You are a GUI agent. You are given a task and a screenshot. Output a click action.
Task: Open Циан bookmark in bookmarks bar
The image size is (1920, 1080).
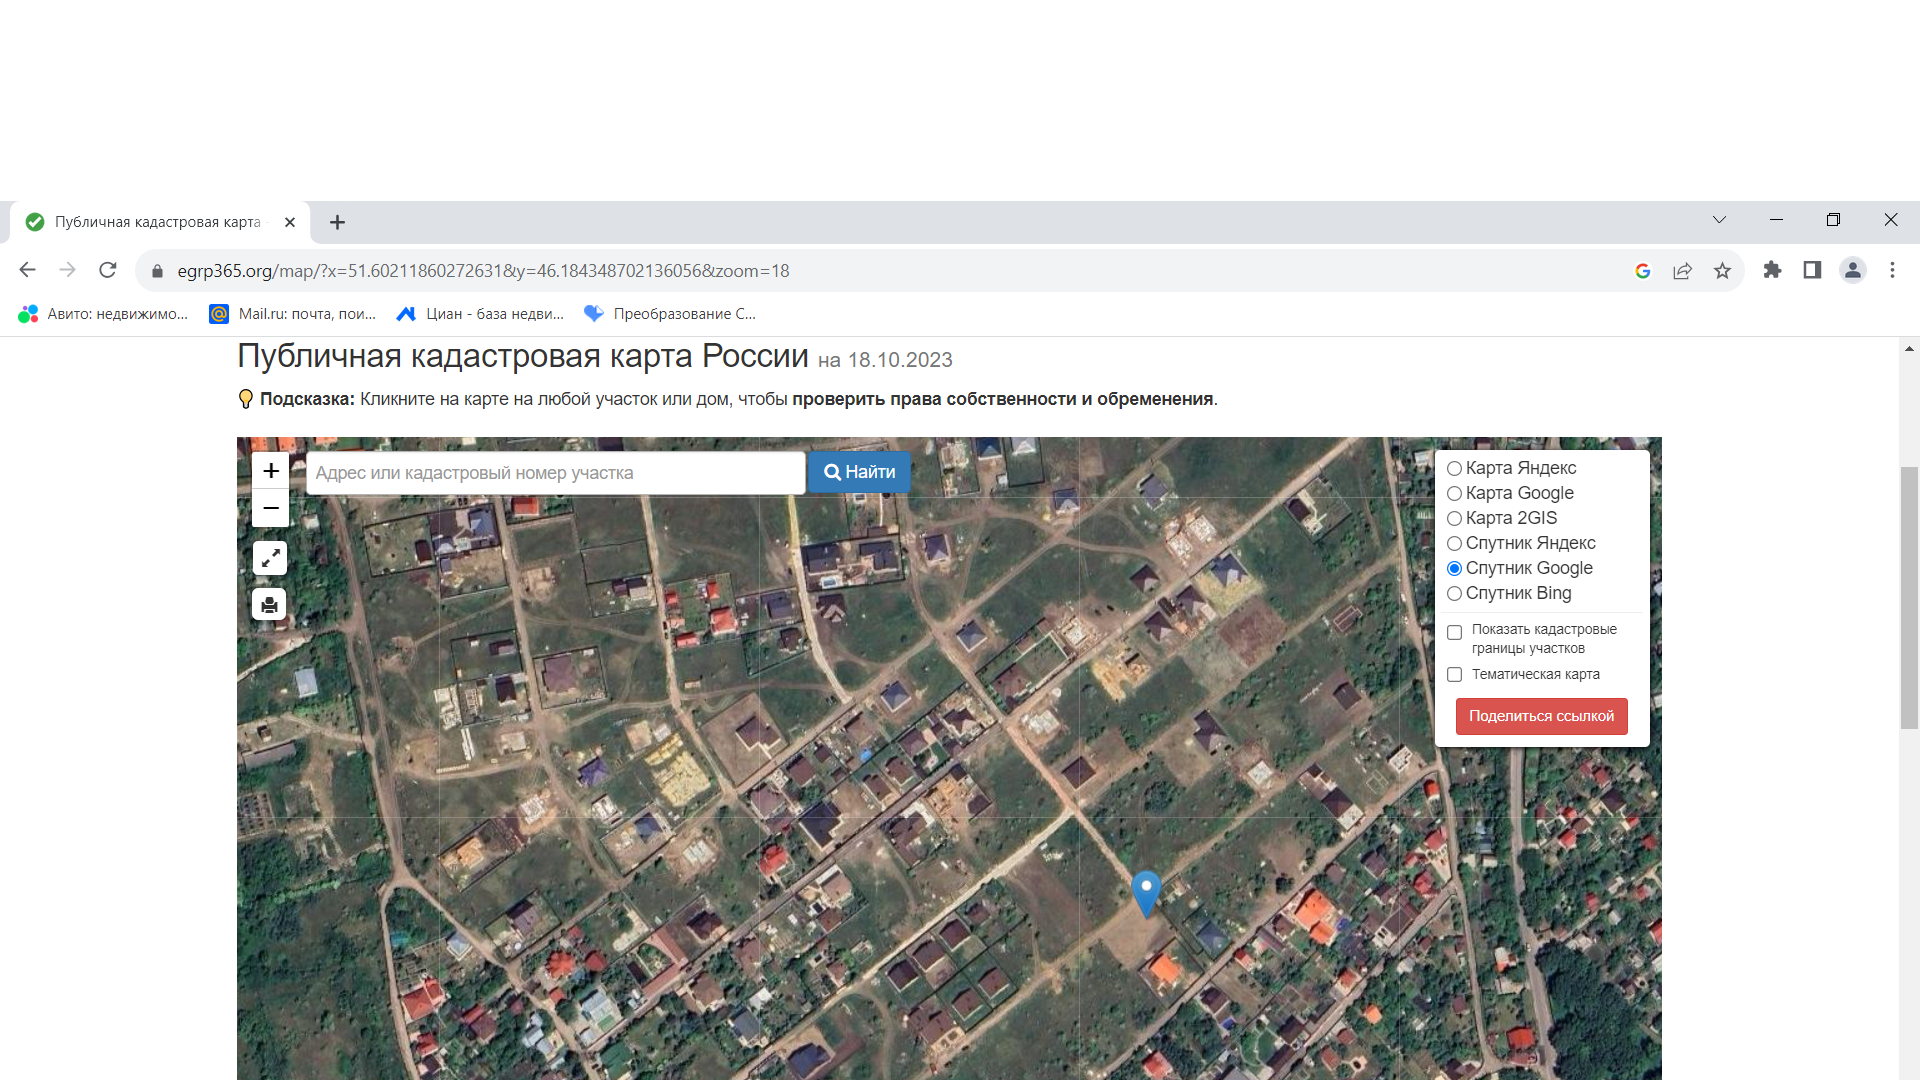[x=481, y=314]
